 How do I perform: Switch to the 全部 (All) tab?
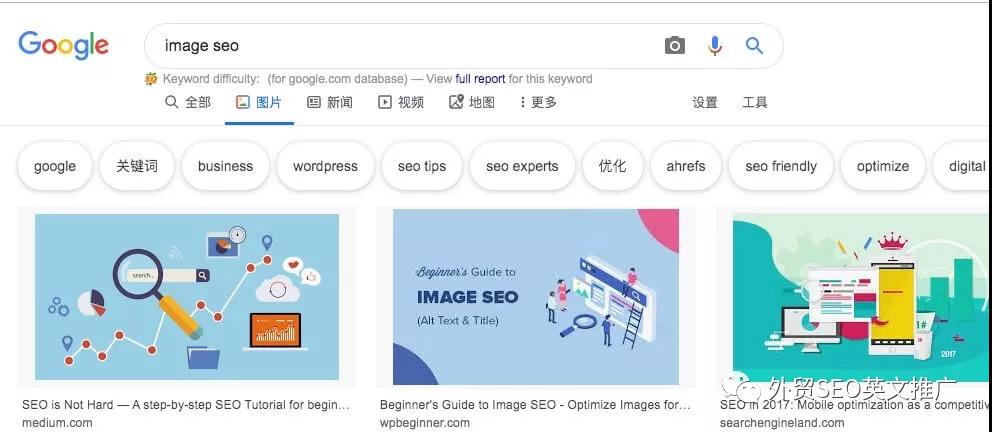pyautogui.click(x=188, y=102)
